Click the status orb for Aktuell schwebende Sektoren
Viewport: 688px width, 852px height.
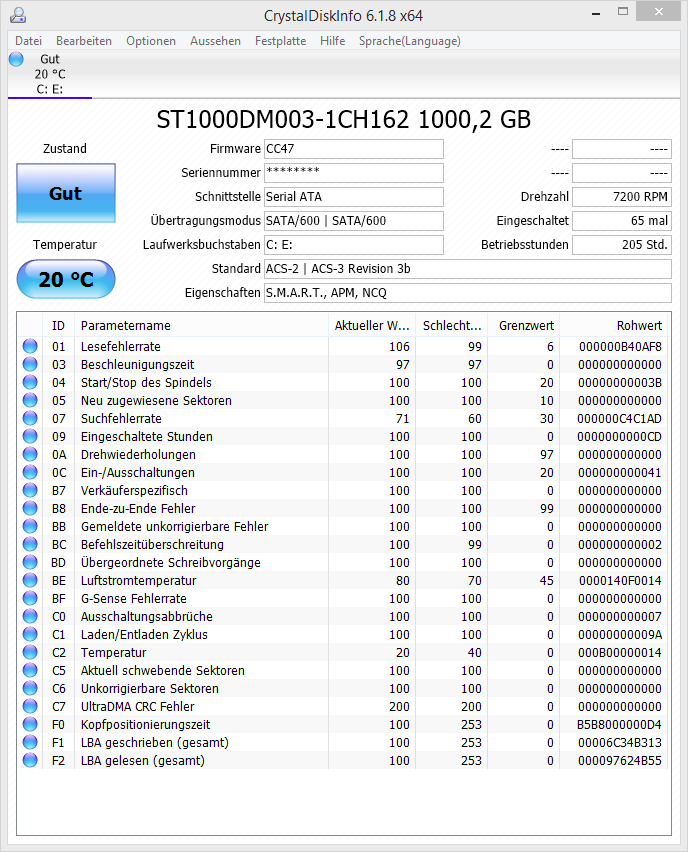(30, 669)
